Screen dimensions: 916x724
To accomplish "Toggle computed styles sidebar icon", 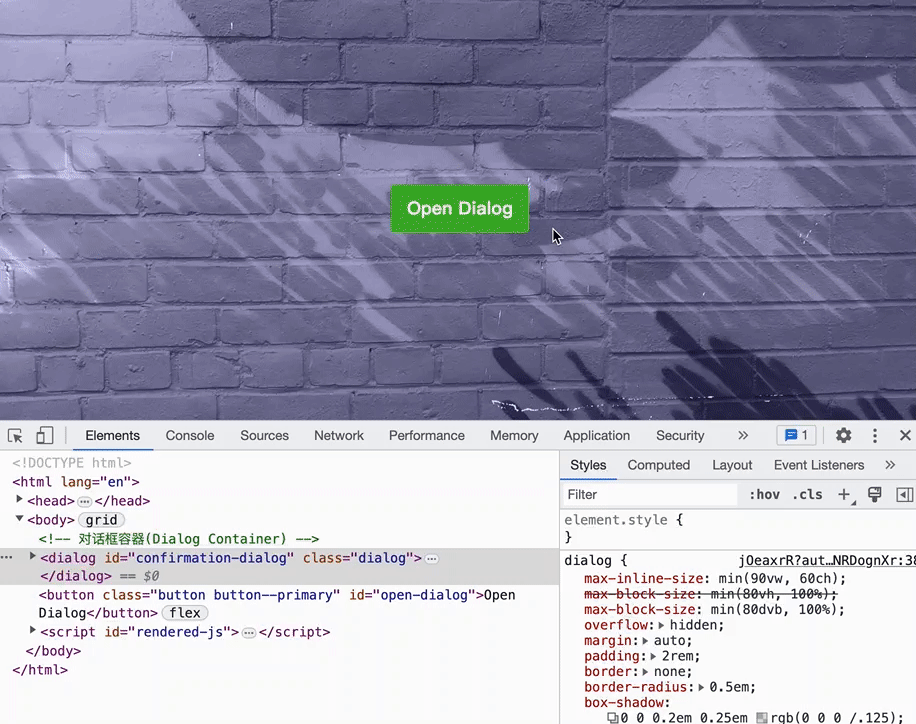I will click(x=904, y=494).
